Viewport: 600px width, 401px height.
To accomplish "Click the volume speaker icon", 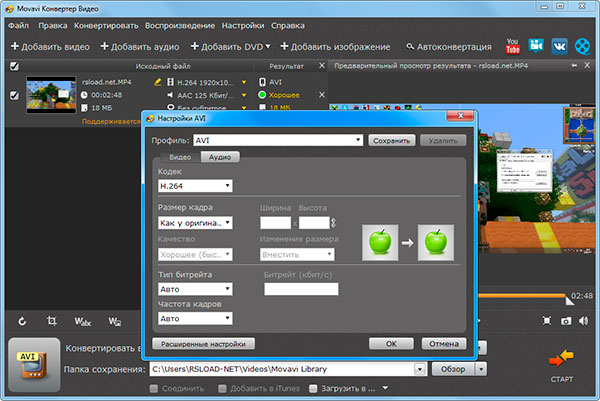I will [x=584, y=321].
